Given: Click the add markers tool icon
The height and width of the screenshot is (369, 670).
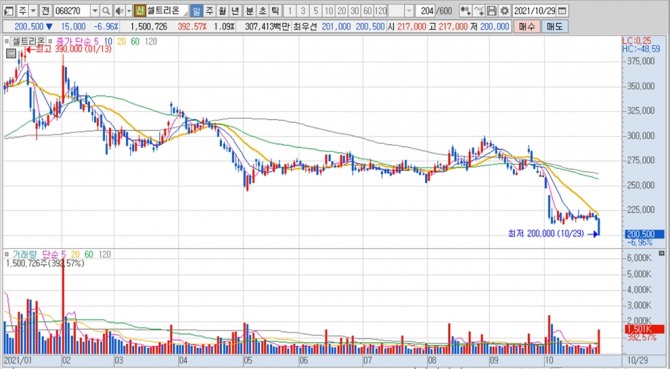Looking at the screenshot, I should click(466, 11).
